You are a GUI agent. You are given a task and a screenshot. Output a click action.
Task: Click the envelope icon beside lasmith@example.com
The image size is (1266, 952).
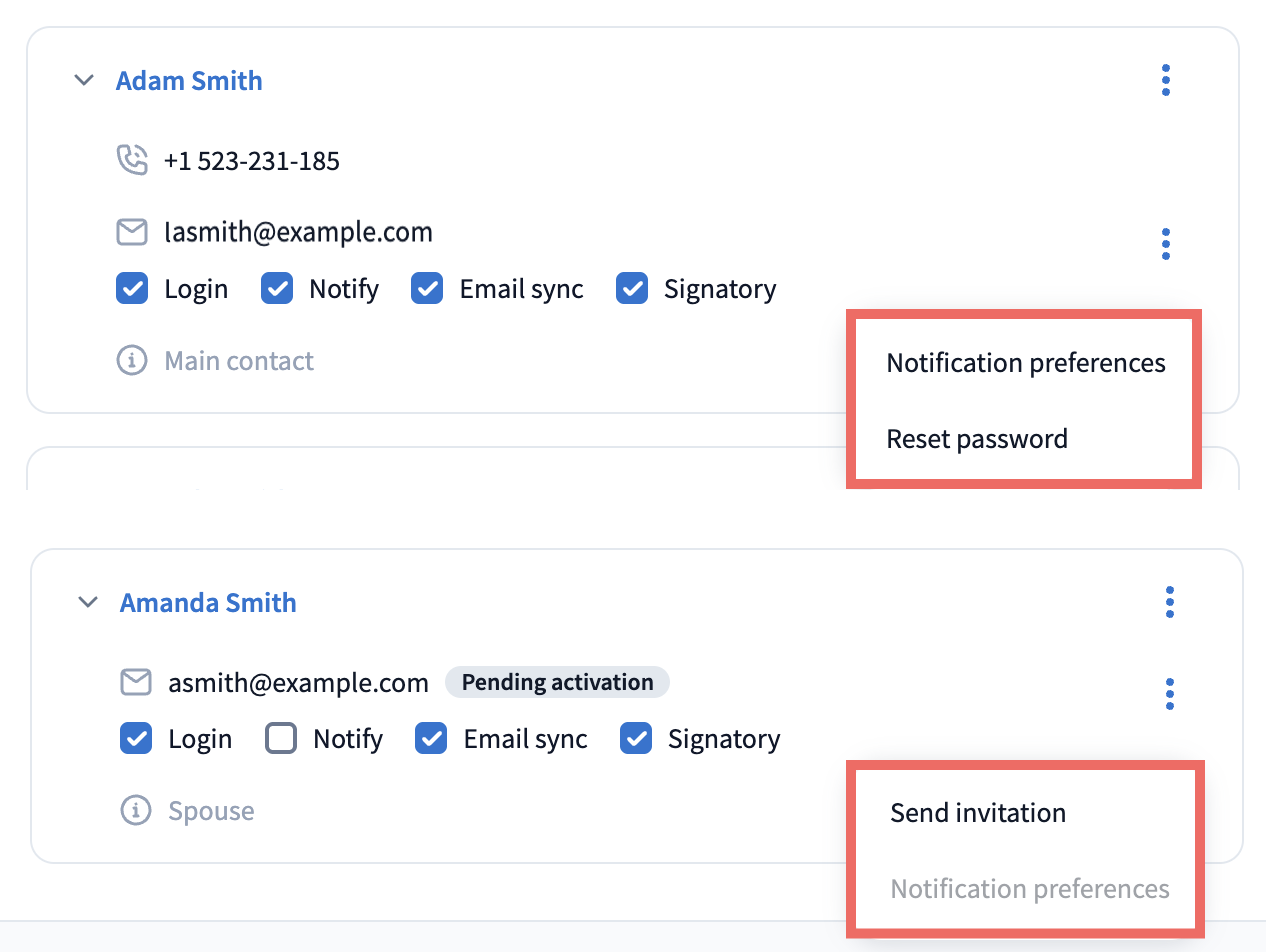(x=132, y=233)
